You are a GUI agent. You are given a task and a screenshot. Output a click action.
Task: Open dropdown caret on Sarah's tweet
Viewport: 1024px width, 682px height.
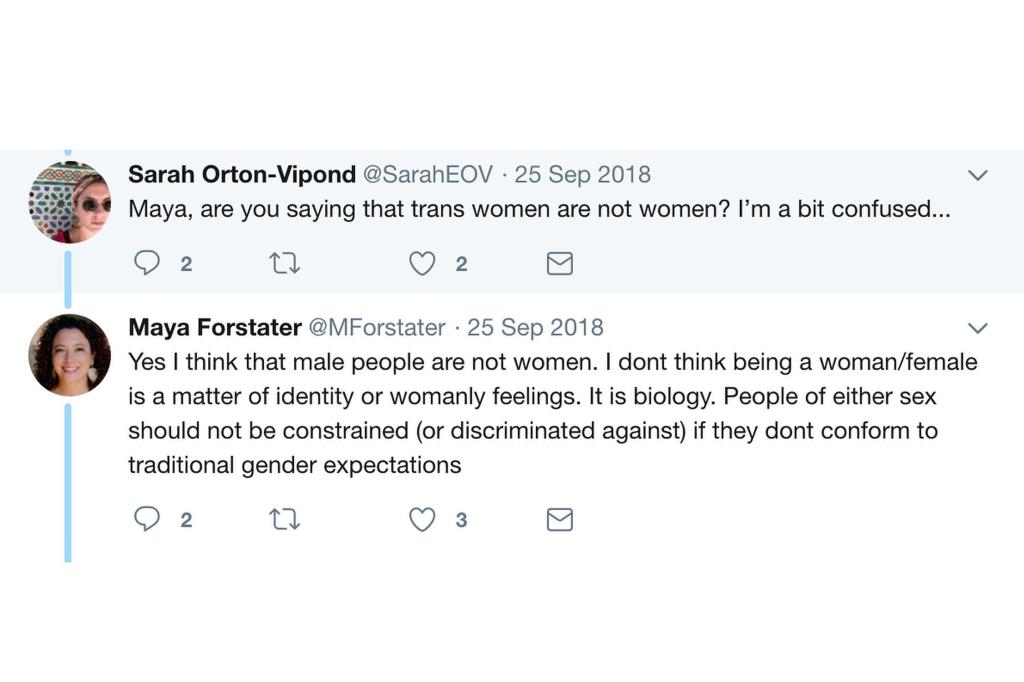click(x=978, y=176)
